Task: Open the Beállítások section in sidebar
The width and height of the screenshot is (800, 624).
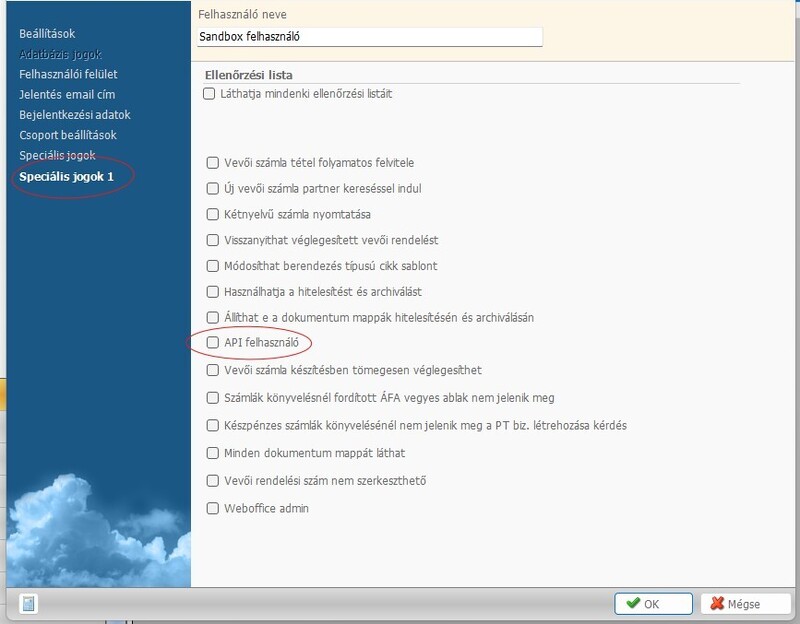Action: pos(47,34)
